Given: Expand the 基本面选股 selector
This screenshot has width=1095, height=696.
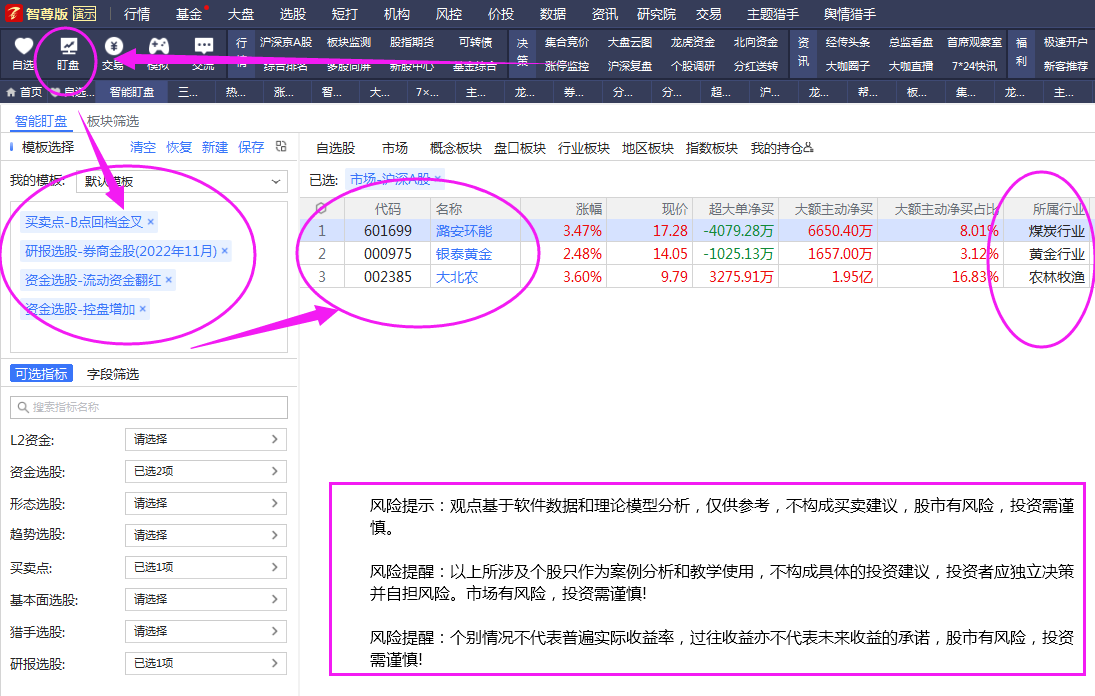Looking at the screenshot, I should [x=206, y=600].
